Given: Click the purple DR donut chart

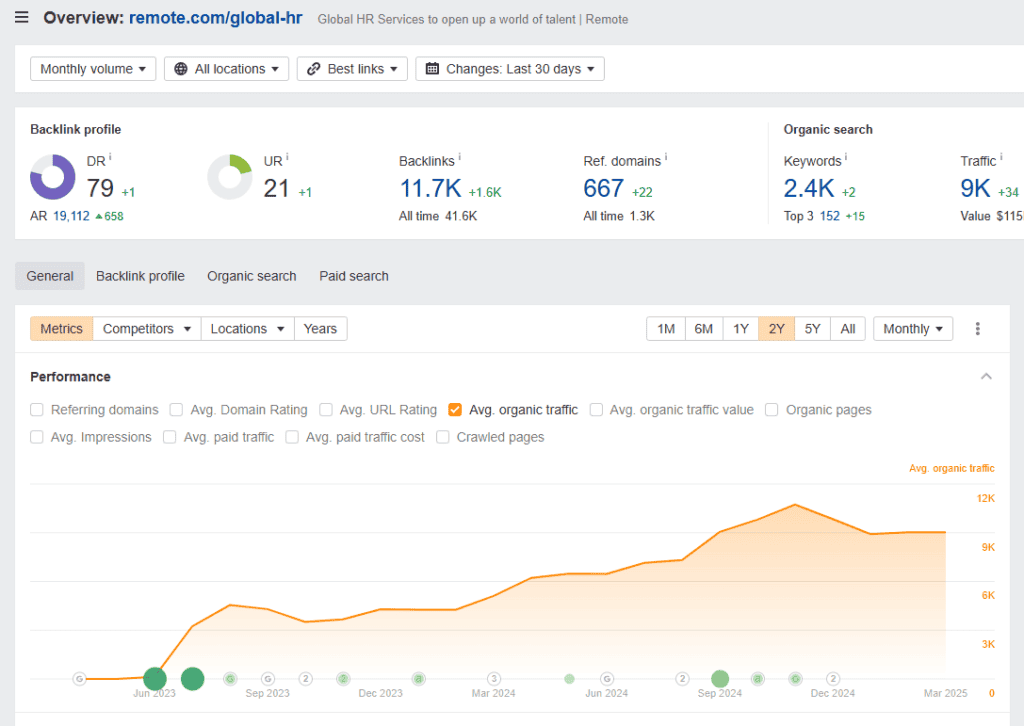Looking at the screenshot, I should 53,178.
